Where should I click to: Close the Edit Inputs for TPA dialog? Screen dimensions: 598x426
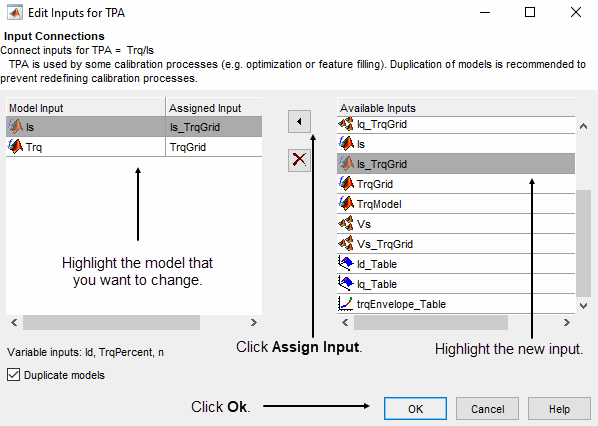point(575,13)
